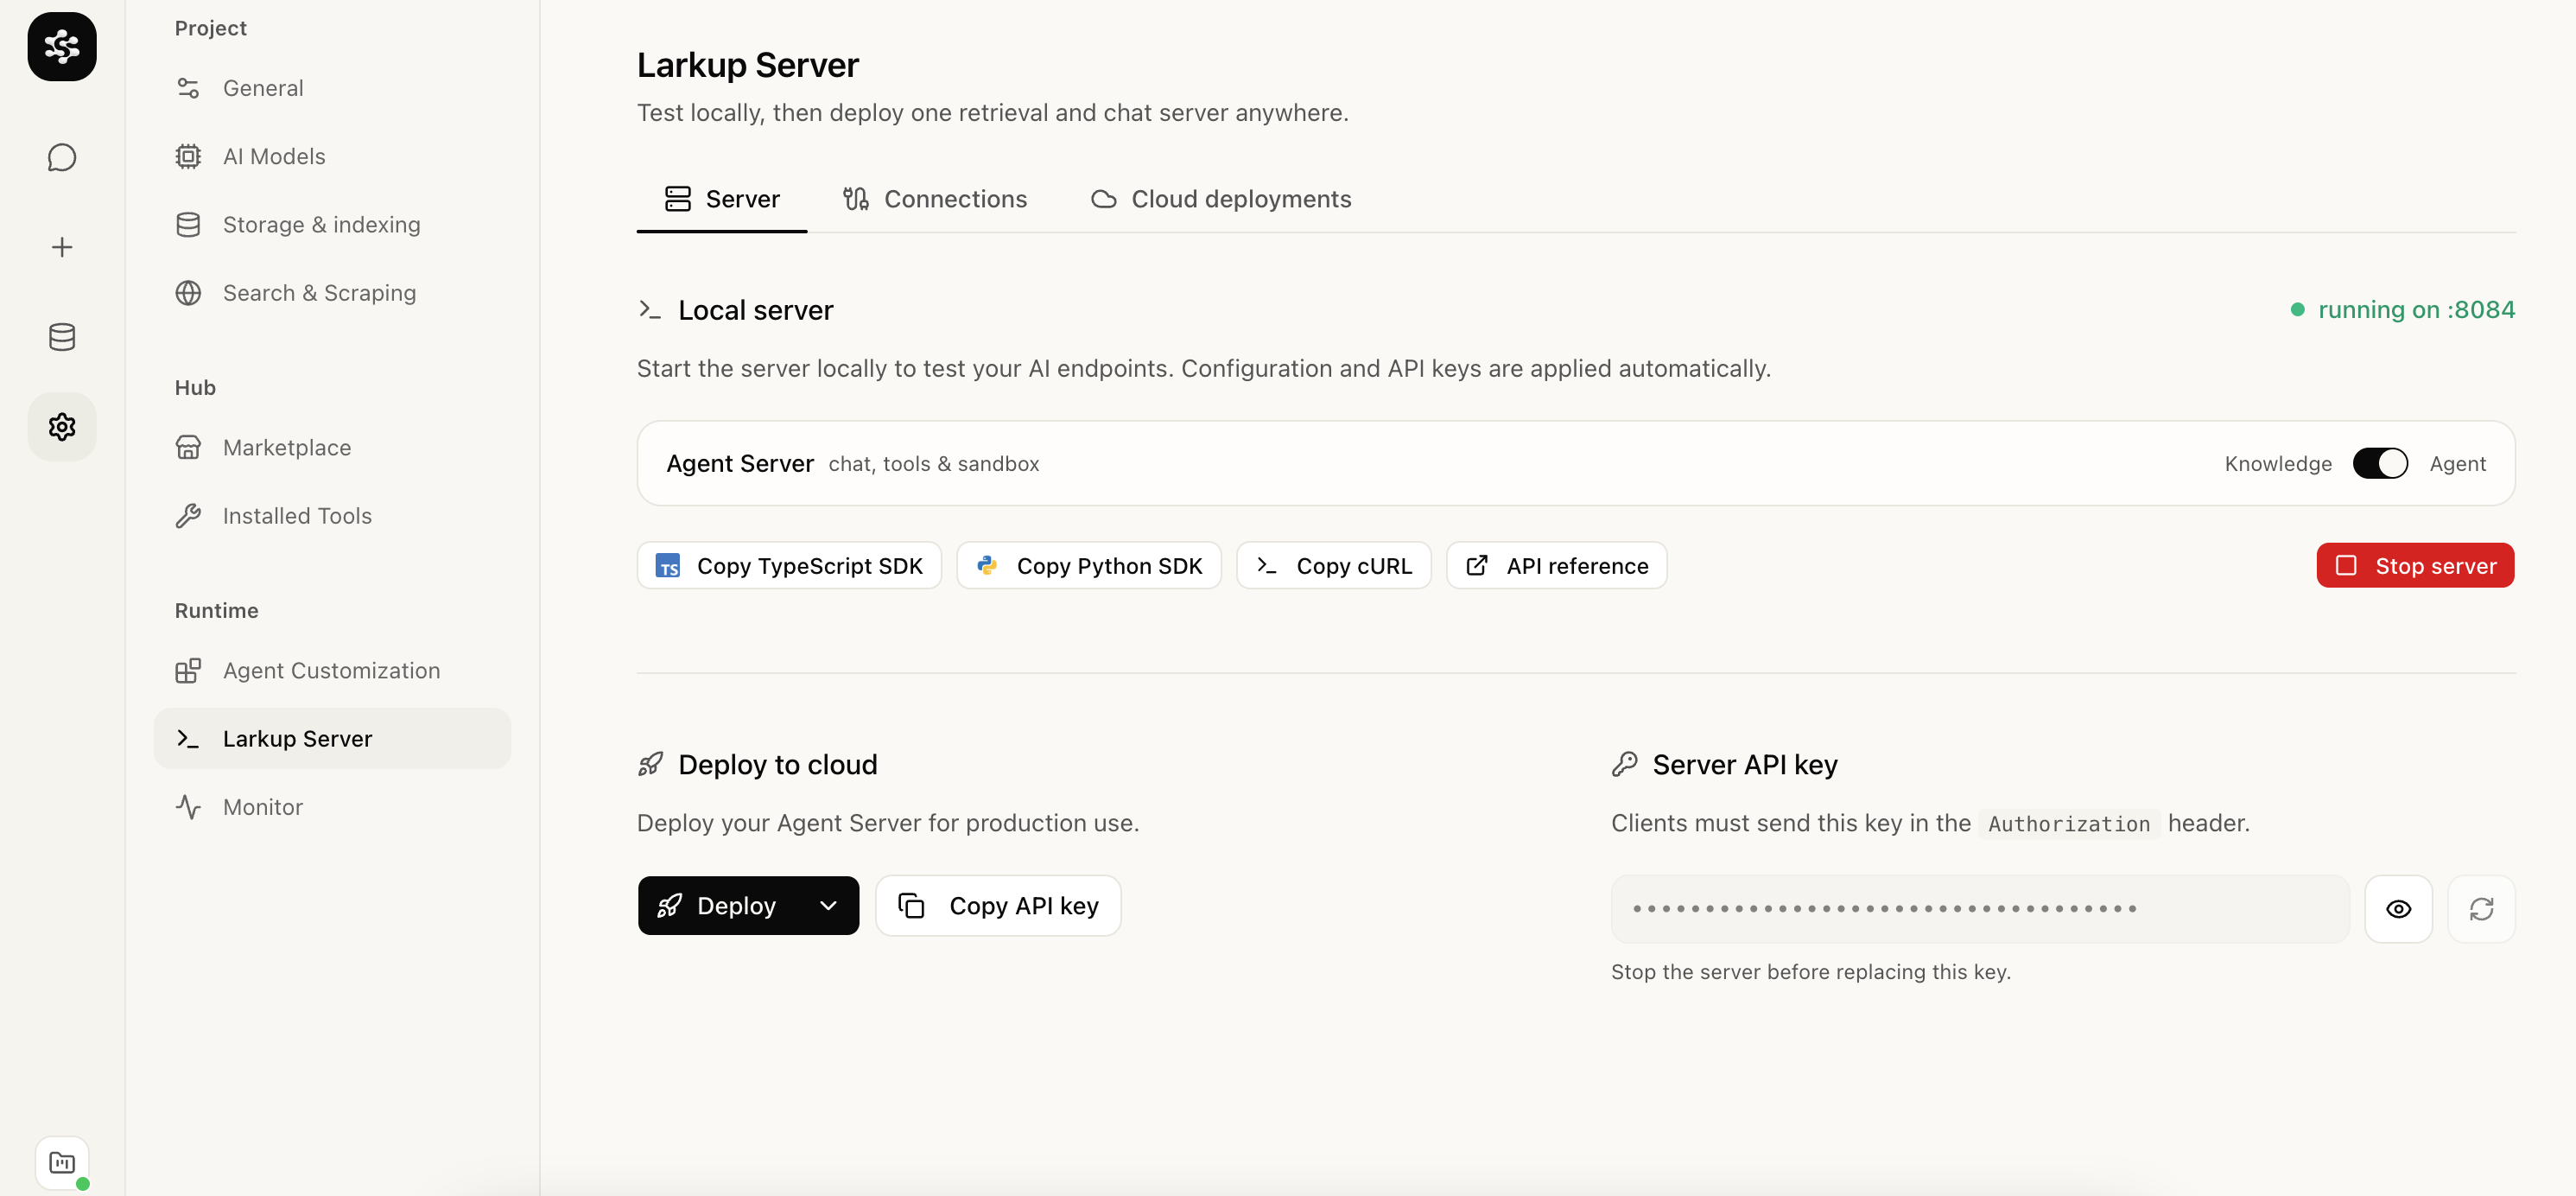Click the Authorization code label

pyautogui.click(x=2068, y=824)
